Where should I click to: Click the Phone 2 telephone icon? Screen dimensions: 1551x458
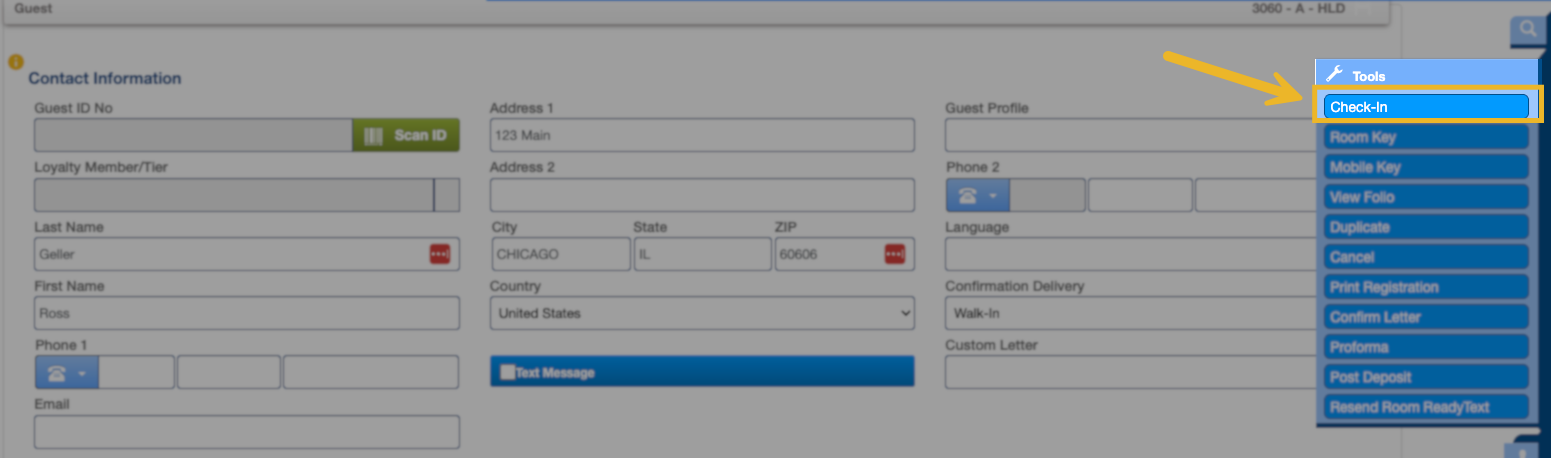pyautogui.click(x=967, y=195)
